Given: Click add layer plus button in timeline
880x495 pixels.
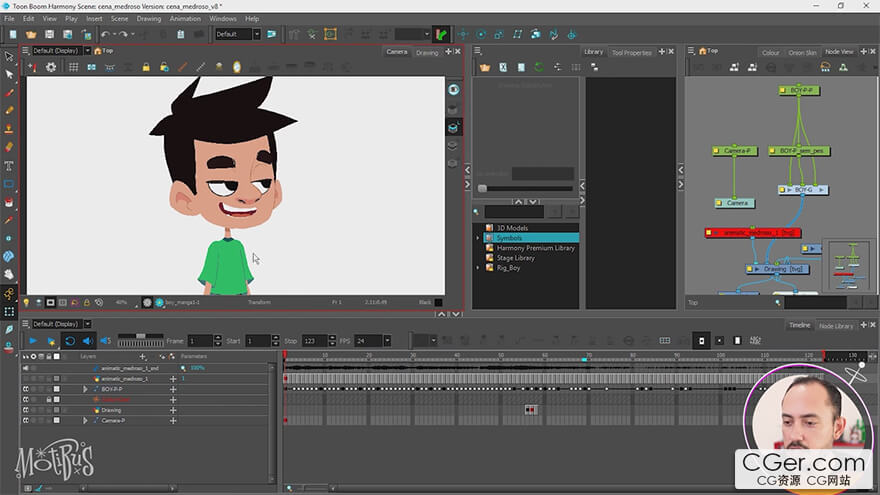Looking at the screenshot, I should coord(143,356).
